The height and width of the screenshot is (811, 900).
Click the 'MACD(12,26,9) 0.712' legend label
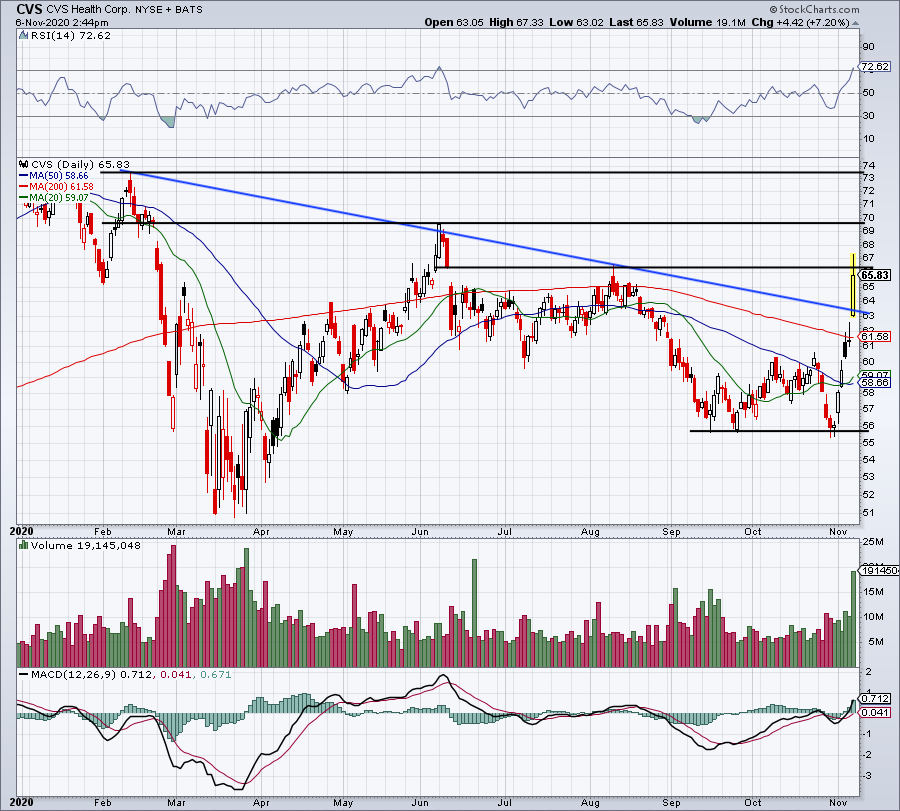[x=92, y=674]
